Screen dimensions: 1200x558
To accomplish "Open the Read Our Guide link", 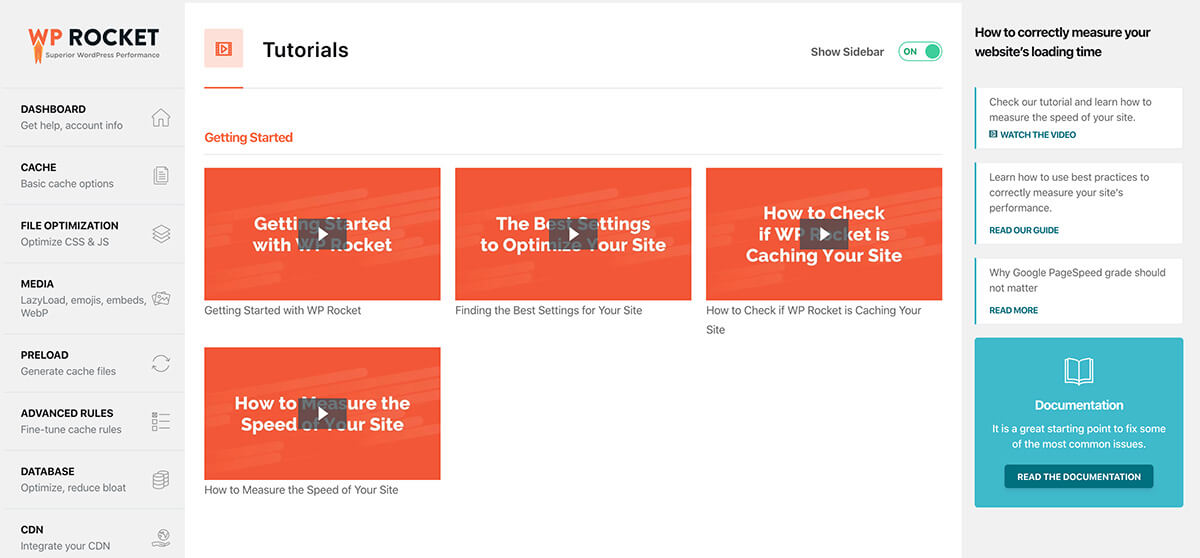I will tap(1024, 230).
